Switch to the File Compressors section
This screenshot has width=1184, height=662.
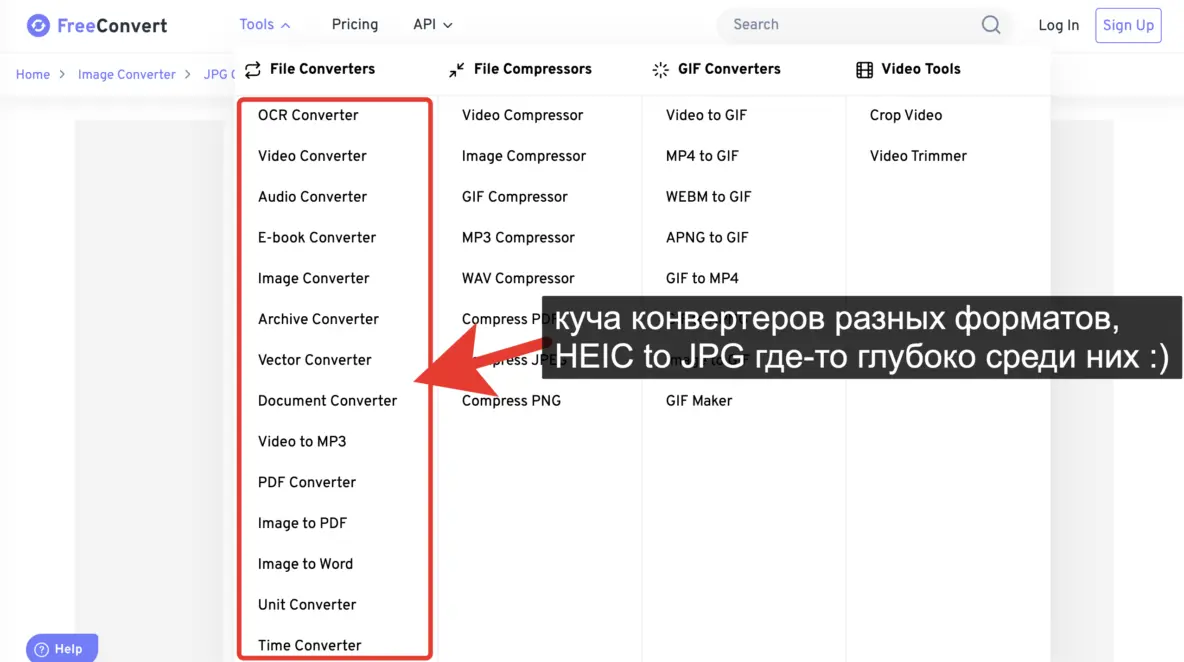[532, 69]
